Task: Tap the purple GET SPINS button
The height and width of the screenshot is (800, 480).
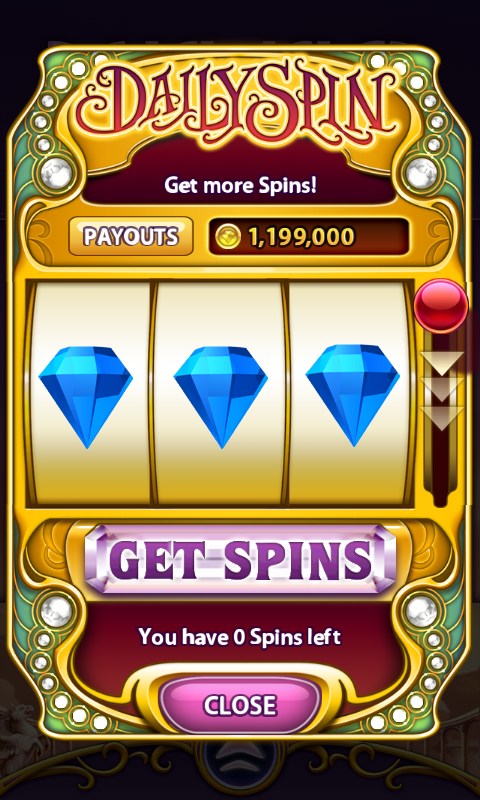Action: (x=240, y=559)
